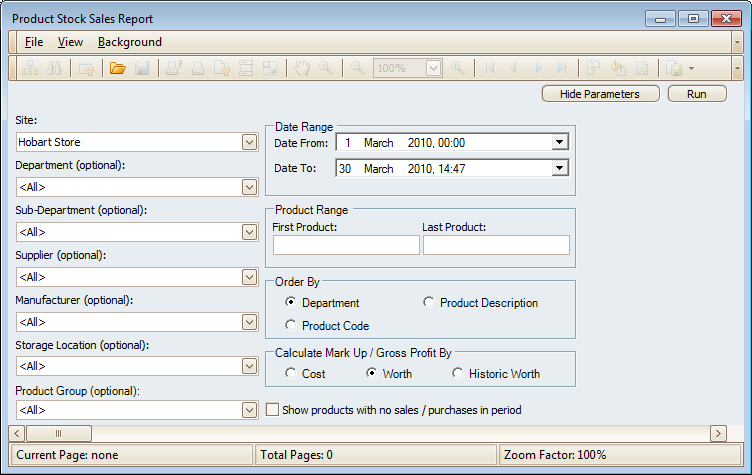Open the 100% zoom level combo box
Viewport: 752px width, 475px height.
click(433, 68)
